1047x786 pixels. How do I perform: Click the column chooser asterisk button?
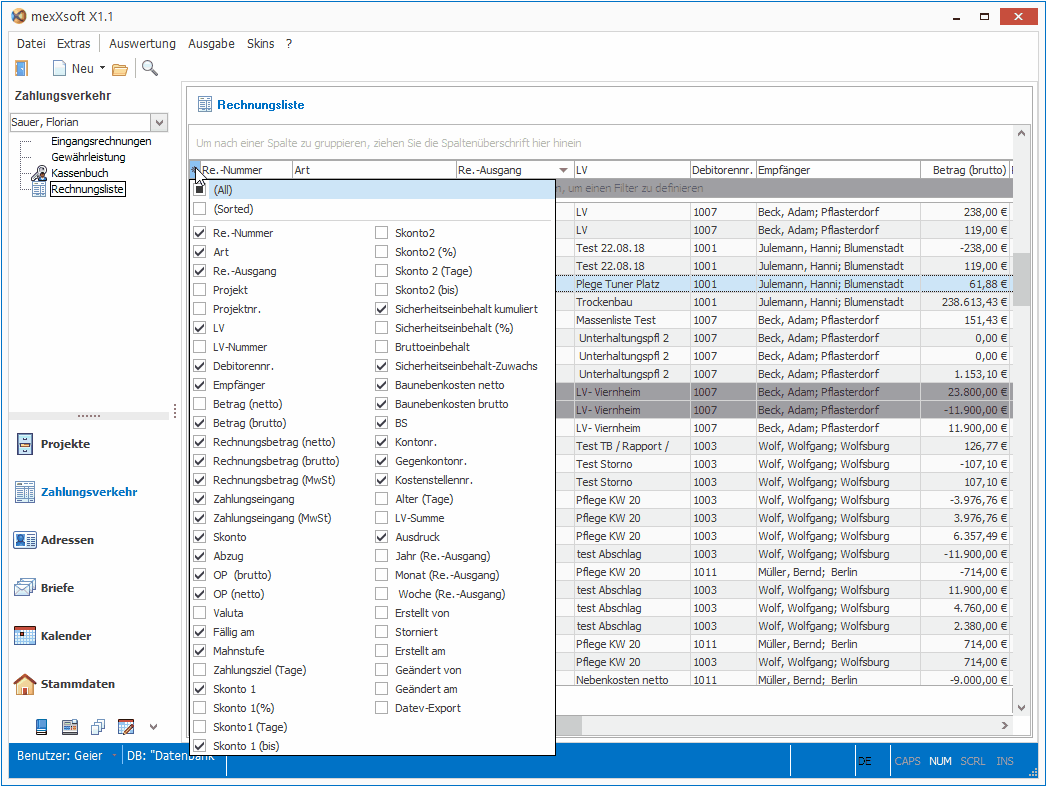(194, 170)
